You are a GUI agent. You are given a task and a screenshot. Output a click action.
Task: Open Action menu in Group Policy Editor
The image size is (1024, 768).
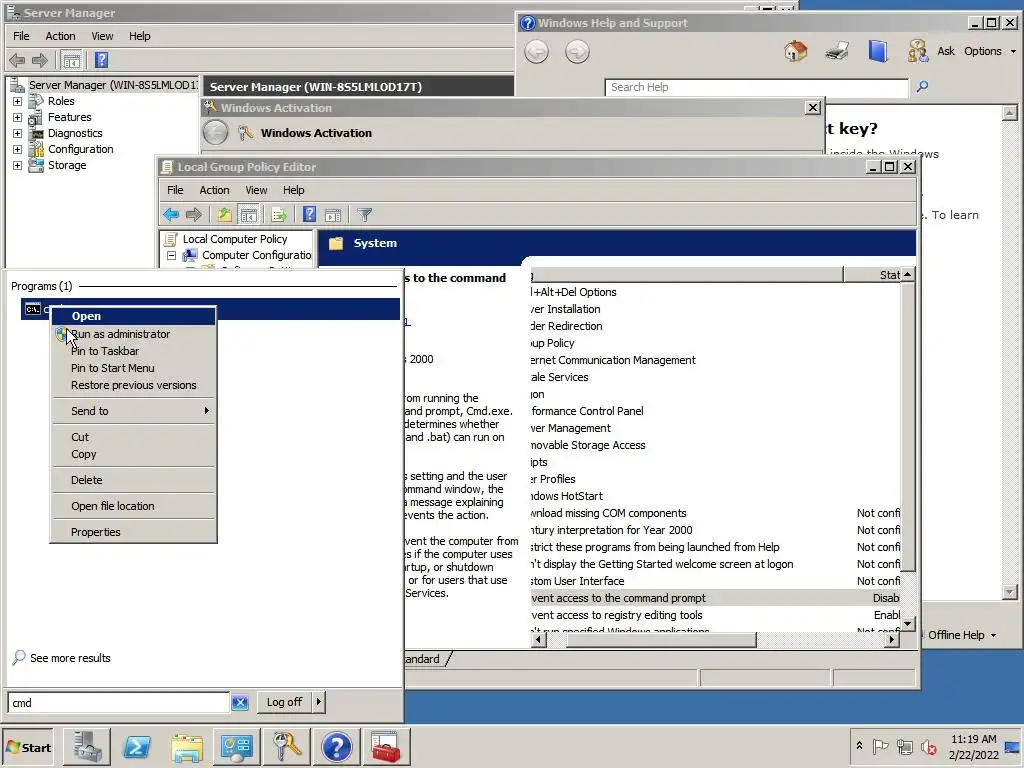tap(214, 190)
